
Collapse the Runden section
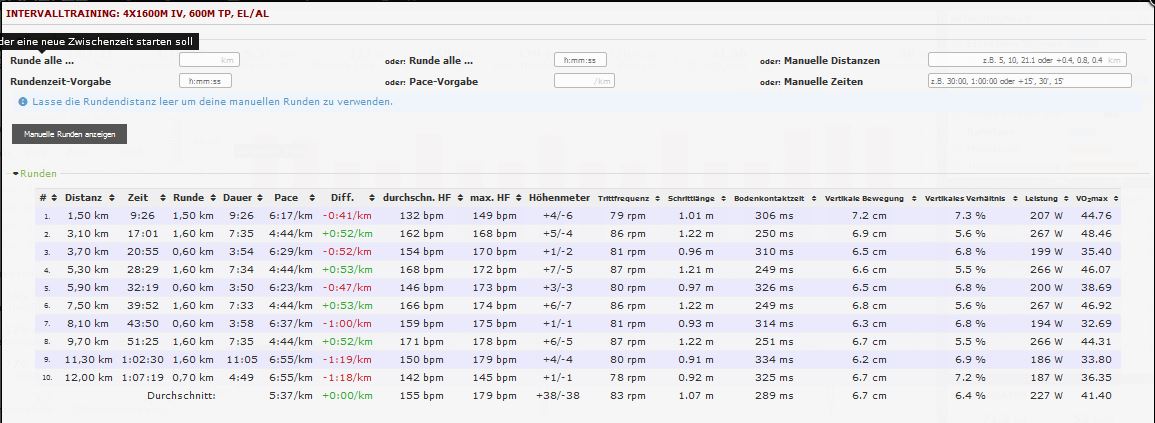34,173
